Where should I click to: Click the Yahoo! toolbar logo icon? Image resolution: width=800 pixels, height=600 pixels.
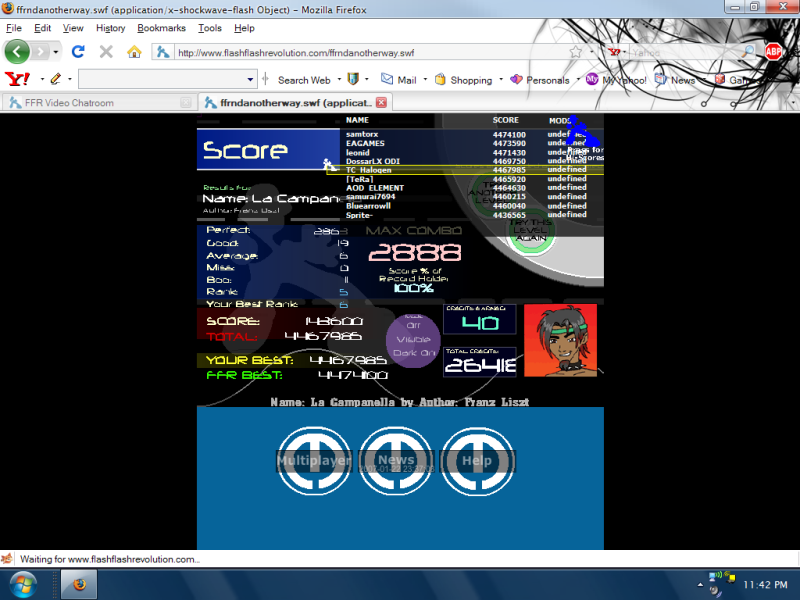(16, 79)
